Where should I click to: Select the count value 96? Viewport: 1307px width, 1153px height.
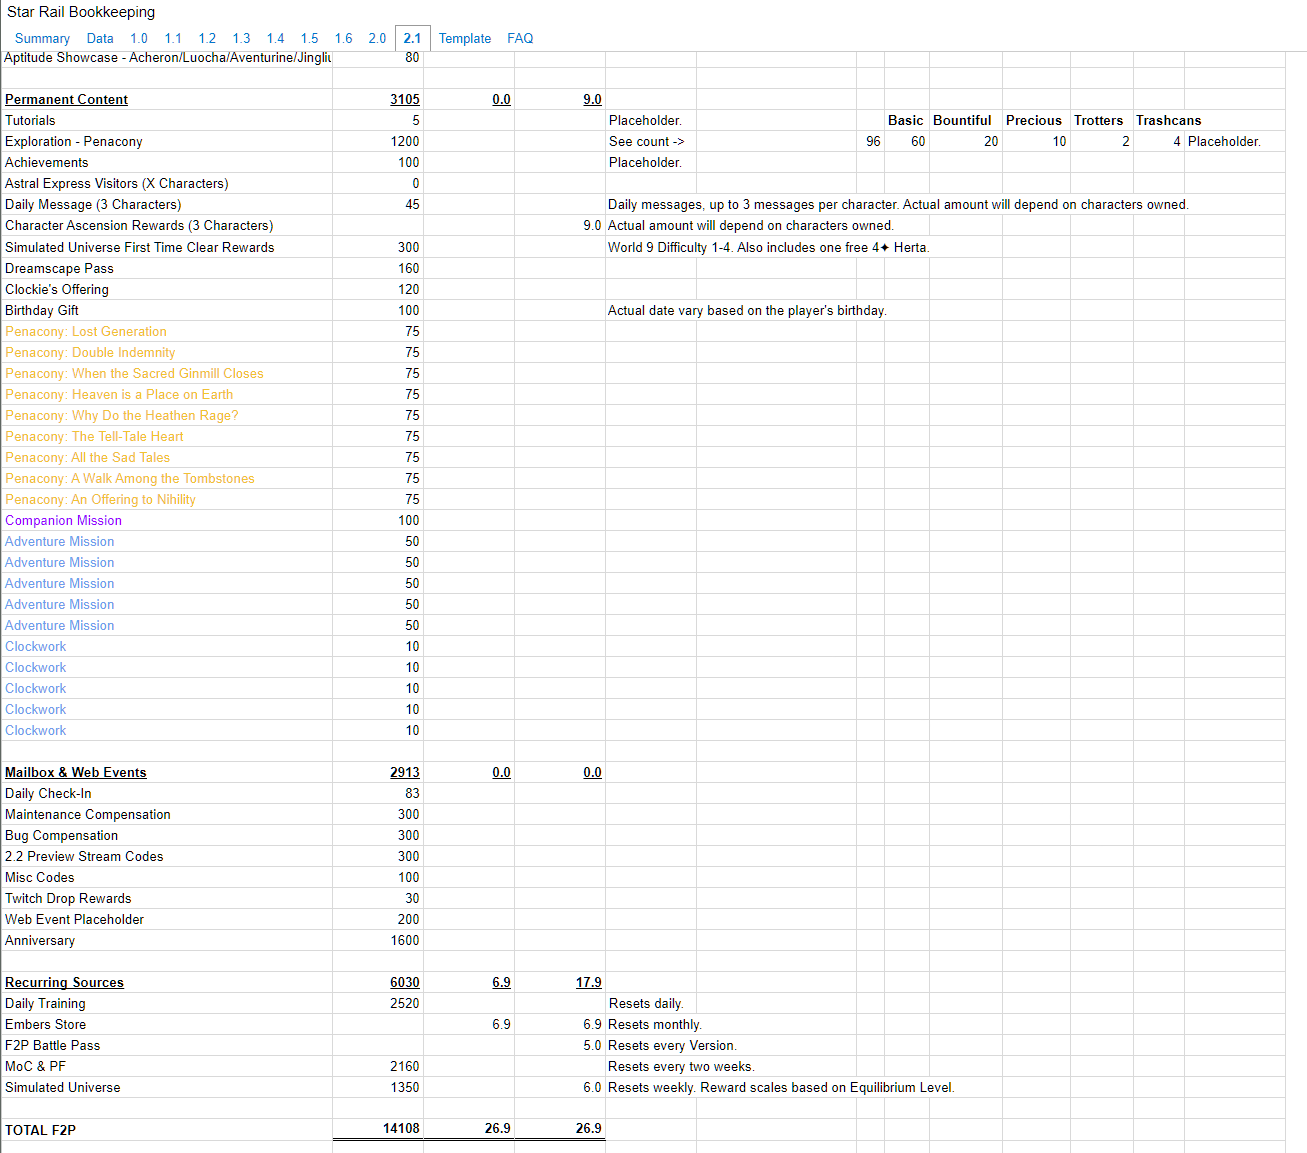point(873,141)
